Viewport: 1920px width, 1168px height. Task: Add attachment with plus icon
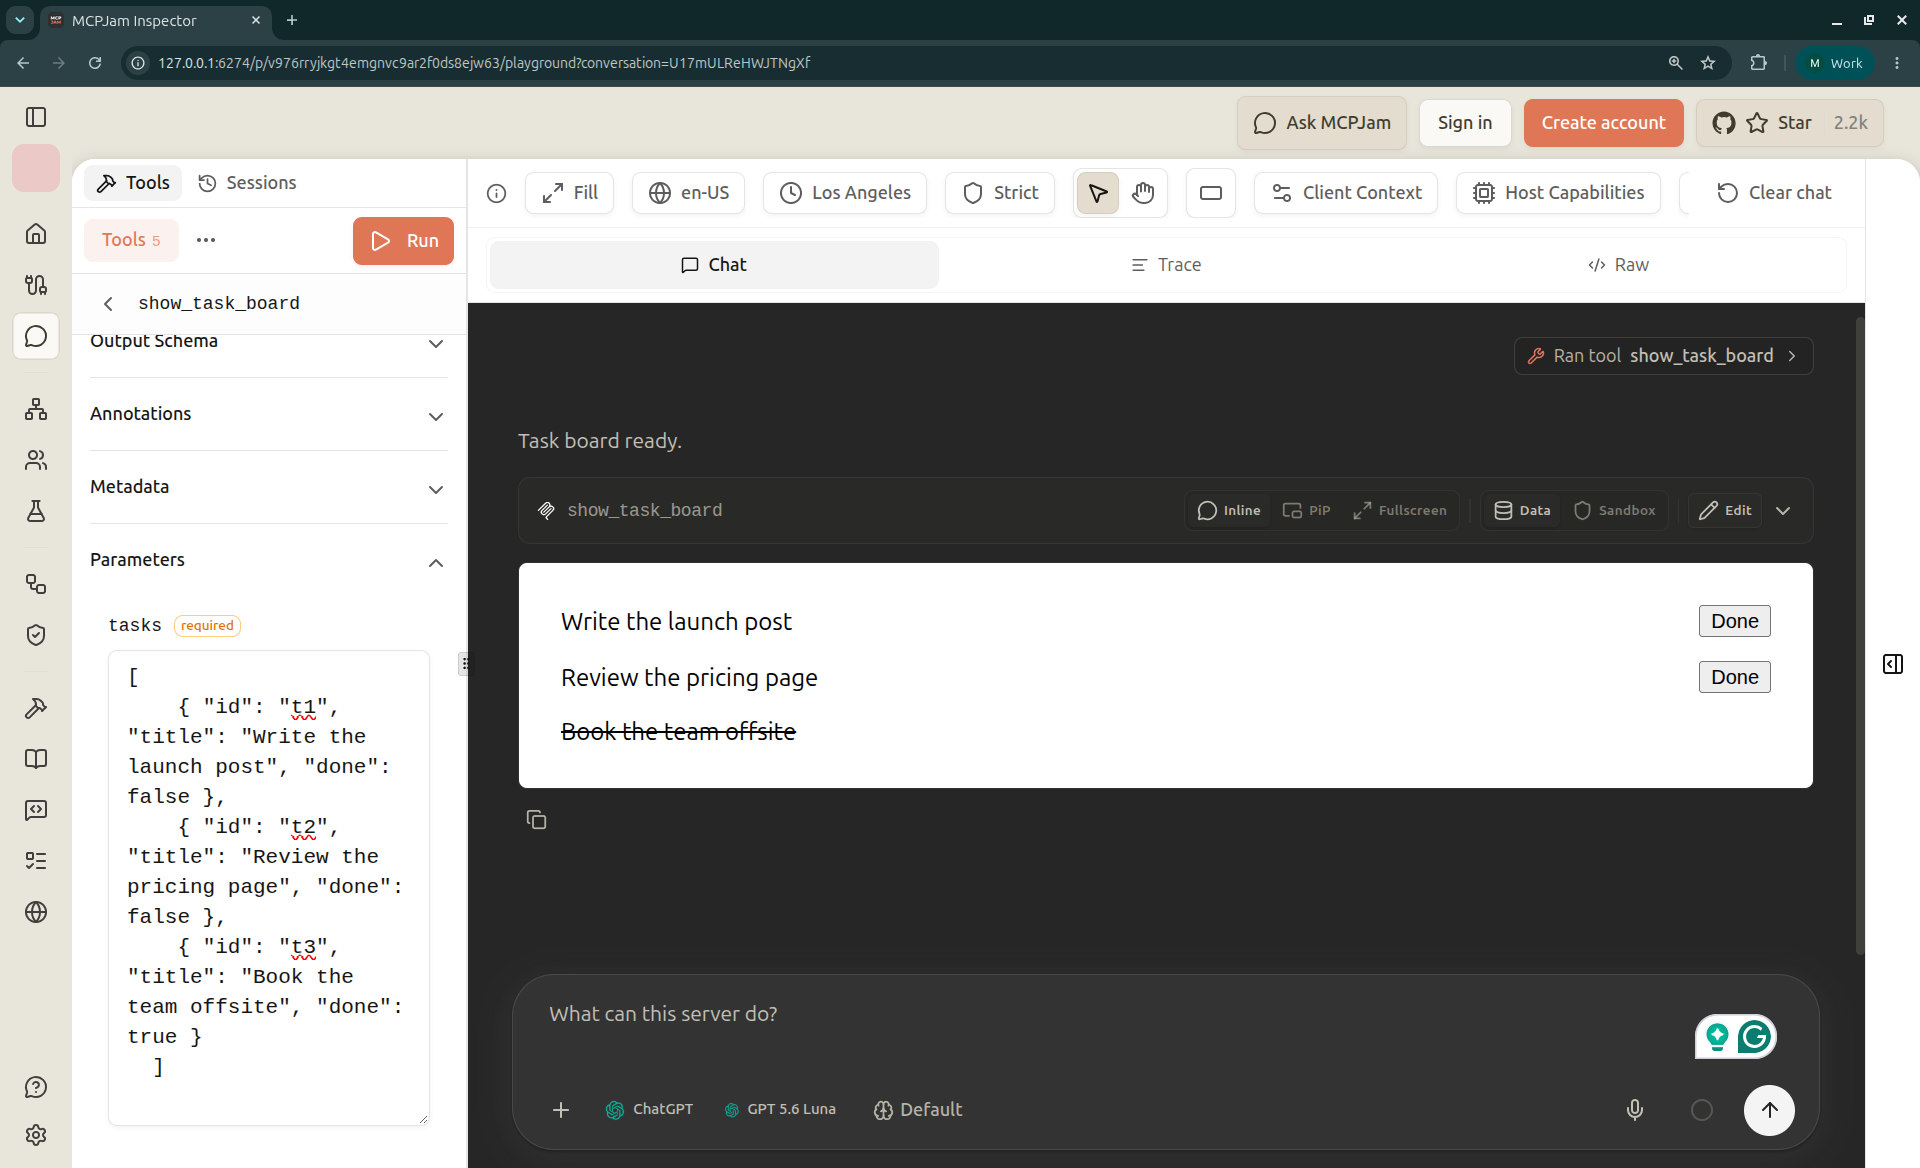(x=561, y=1110)
